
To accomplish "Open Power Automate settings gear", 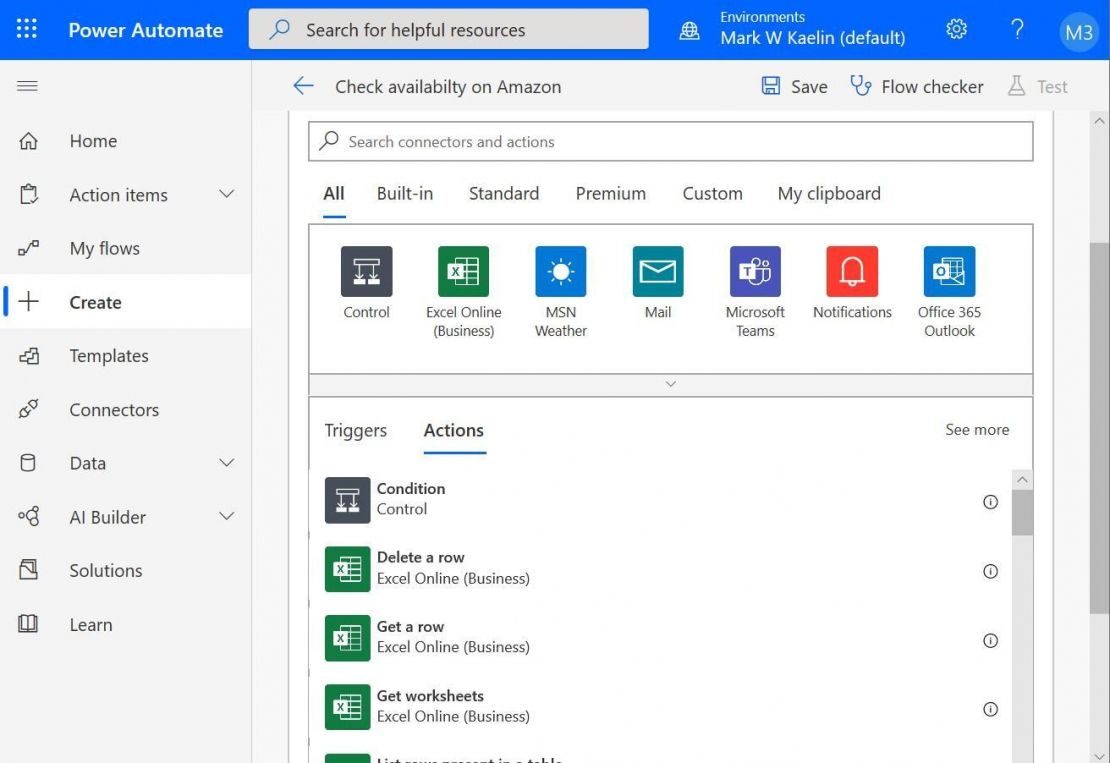I will (956, 29).
